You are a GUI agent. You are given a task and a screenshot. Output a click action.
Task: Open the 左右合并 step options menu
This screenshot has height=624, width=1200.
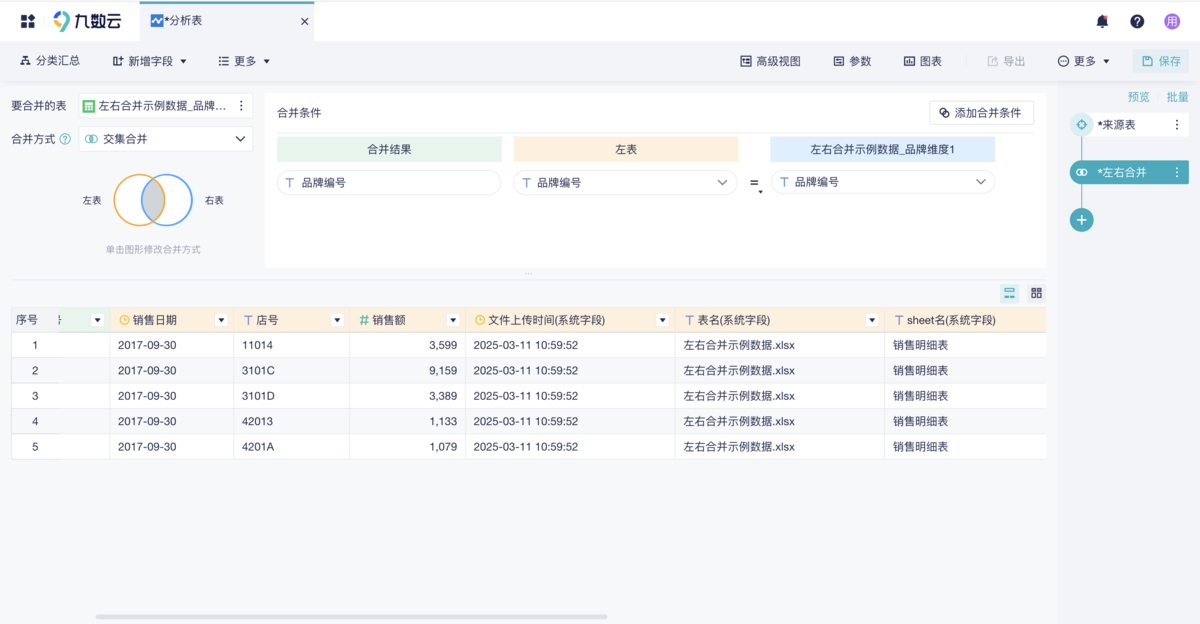[x=1177, y=173]
